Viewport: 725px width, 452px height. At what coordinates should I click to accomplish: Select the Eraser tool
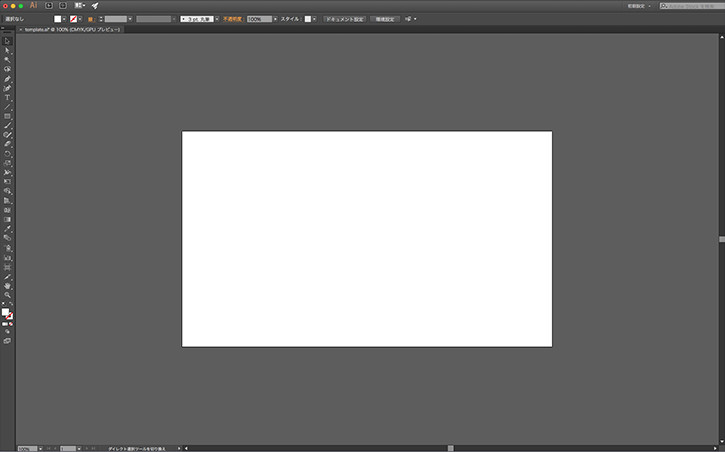7,144
